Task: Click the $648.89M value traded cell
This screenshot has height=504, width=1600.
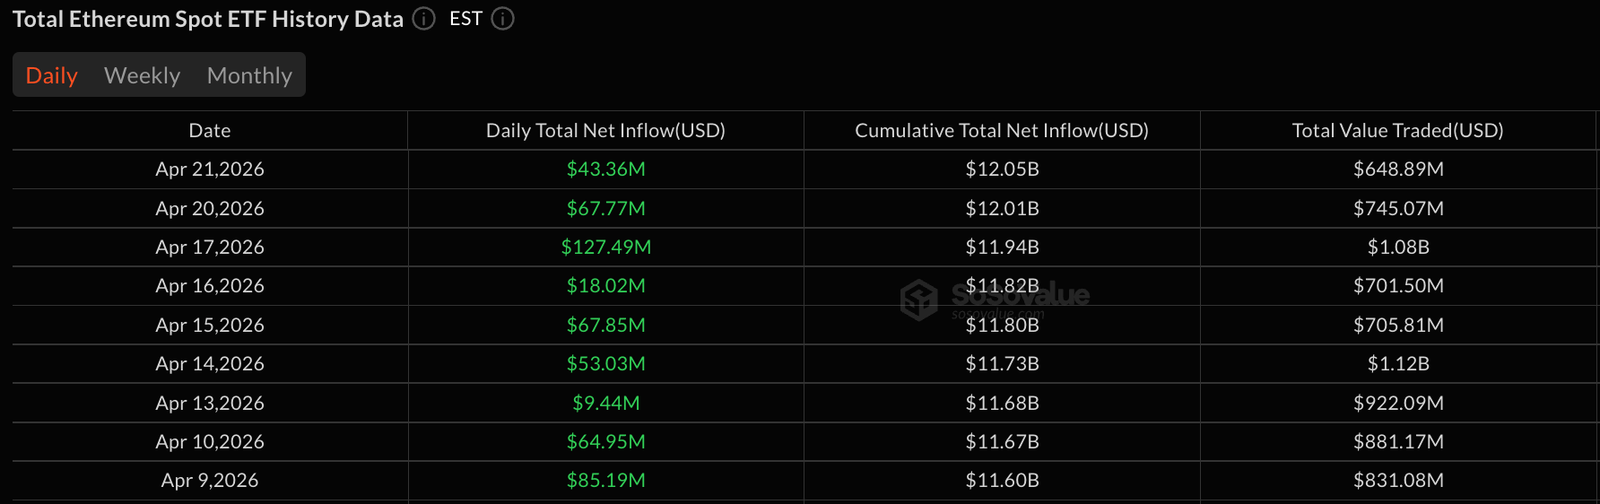Action: [x=1398, y=169]
